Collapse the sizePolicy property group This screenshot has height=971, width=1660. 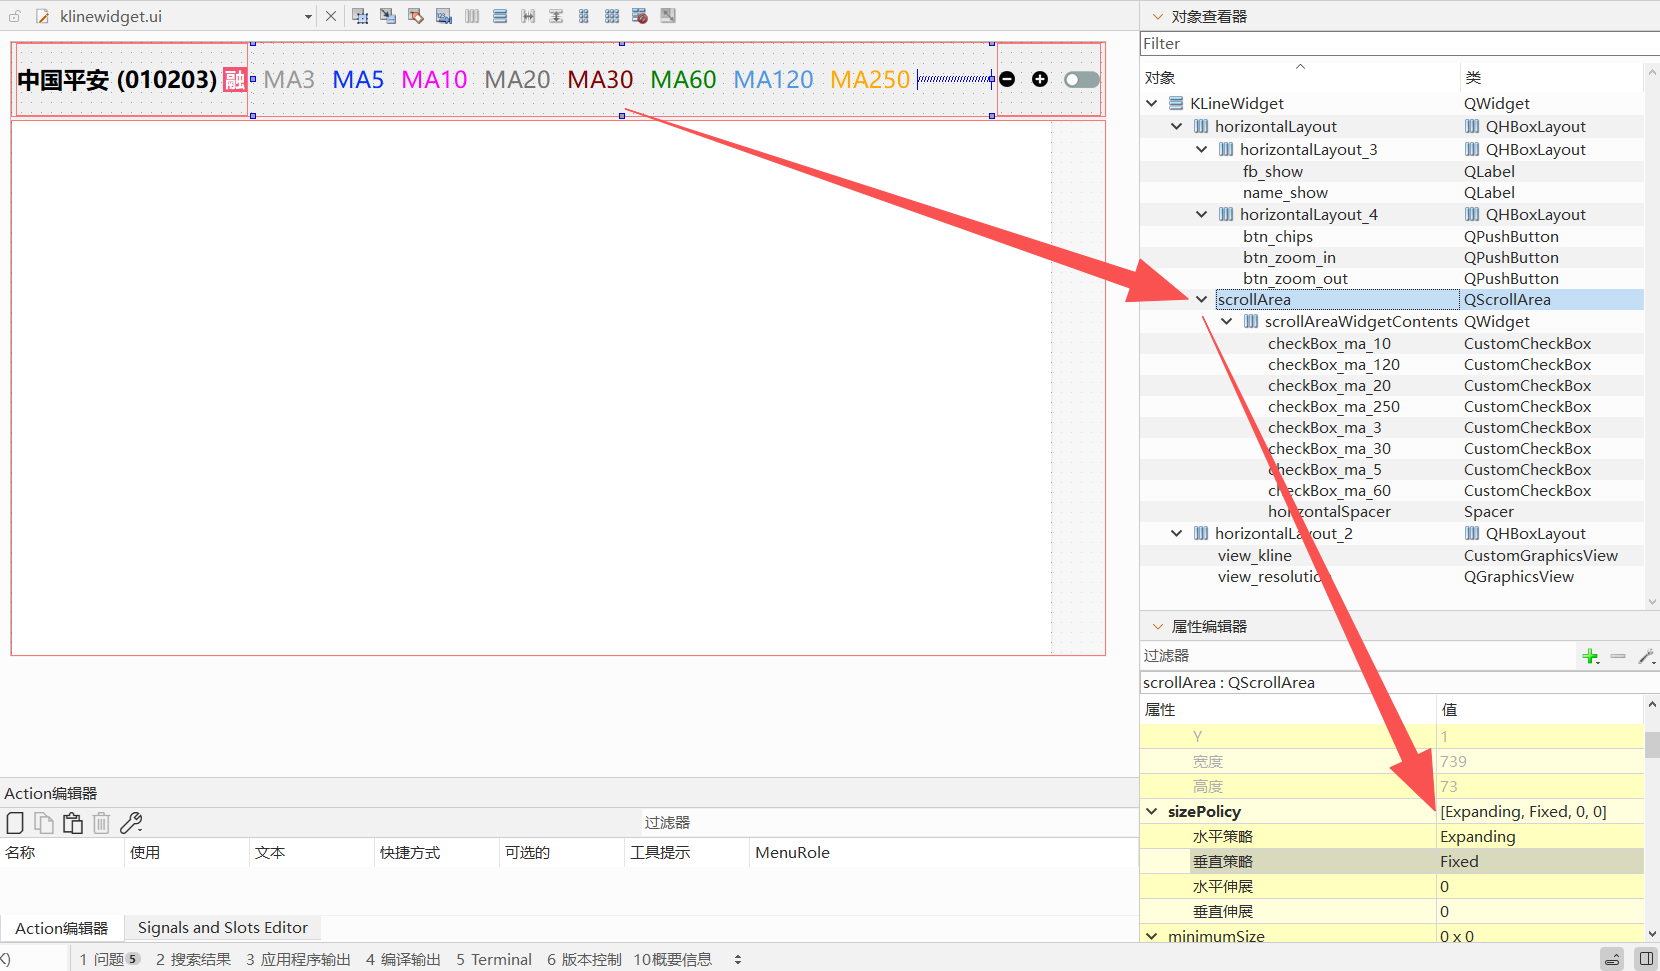[1152, 811]
